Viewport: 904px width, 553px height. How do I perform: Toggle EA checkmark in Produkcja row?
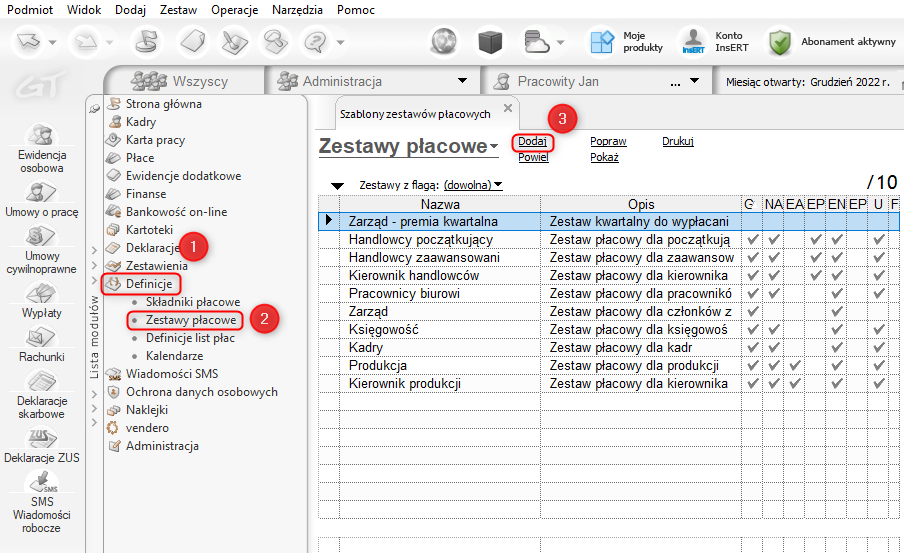795,366
